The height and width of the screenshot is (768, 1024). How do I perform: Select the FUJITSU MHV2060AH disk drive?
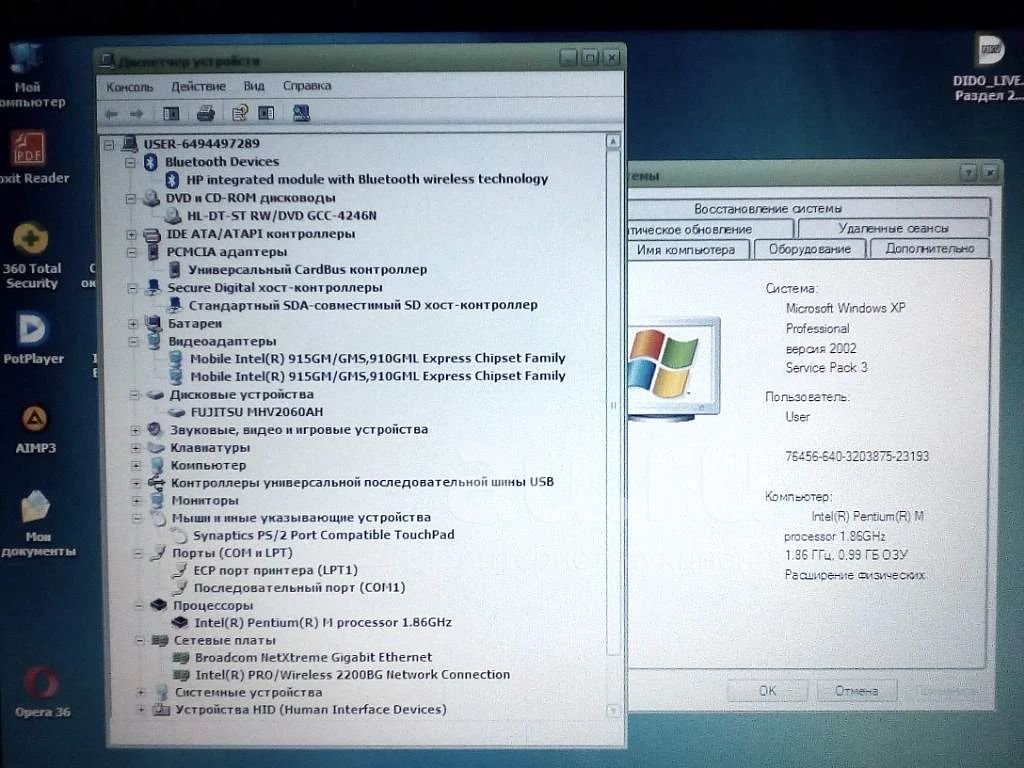(255, 411)
